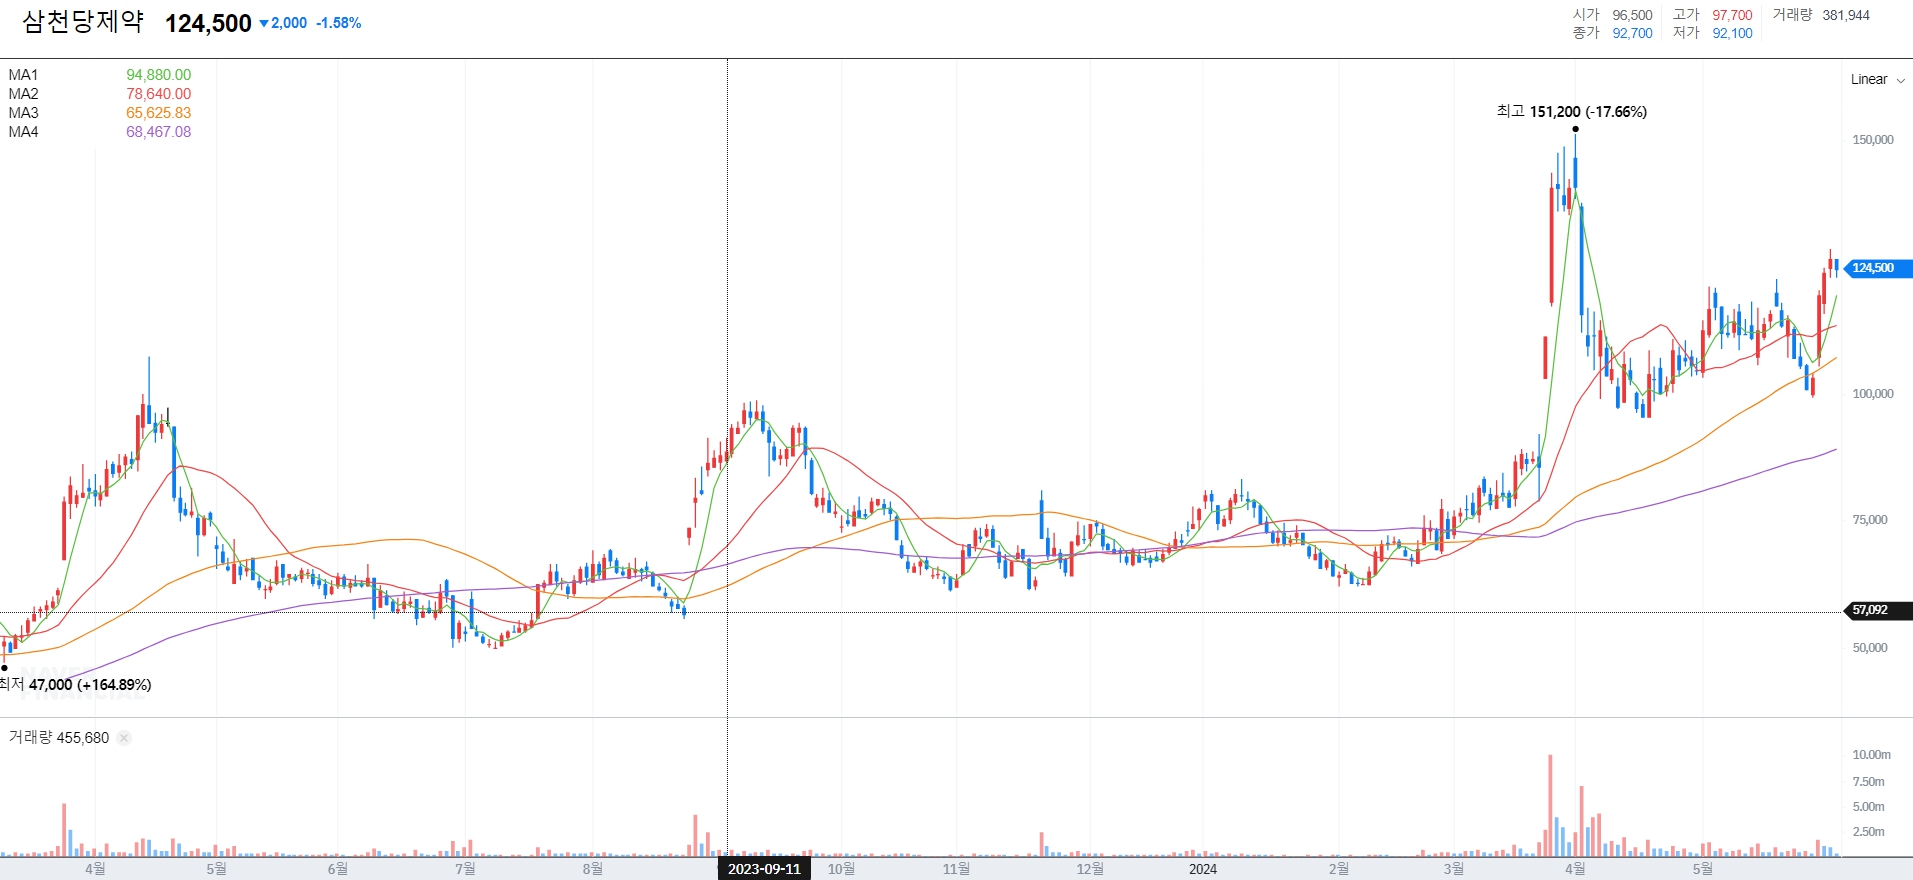
Task: Remove the 거래량 volume indicator with x icon
Action: [124, 738]
